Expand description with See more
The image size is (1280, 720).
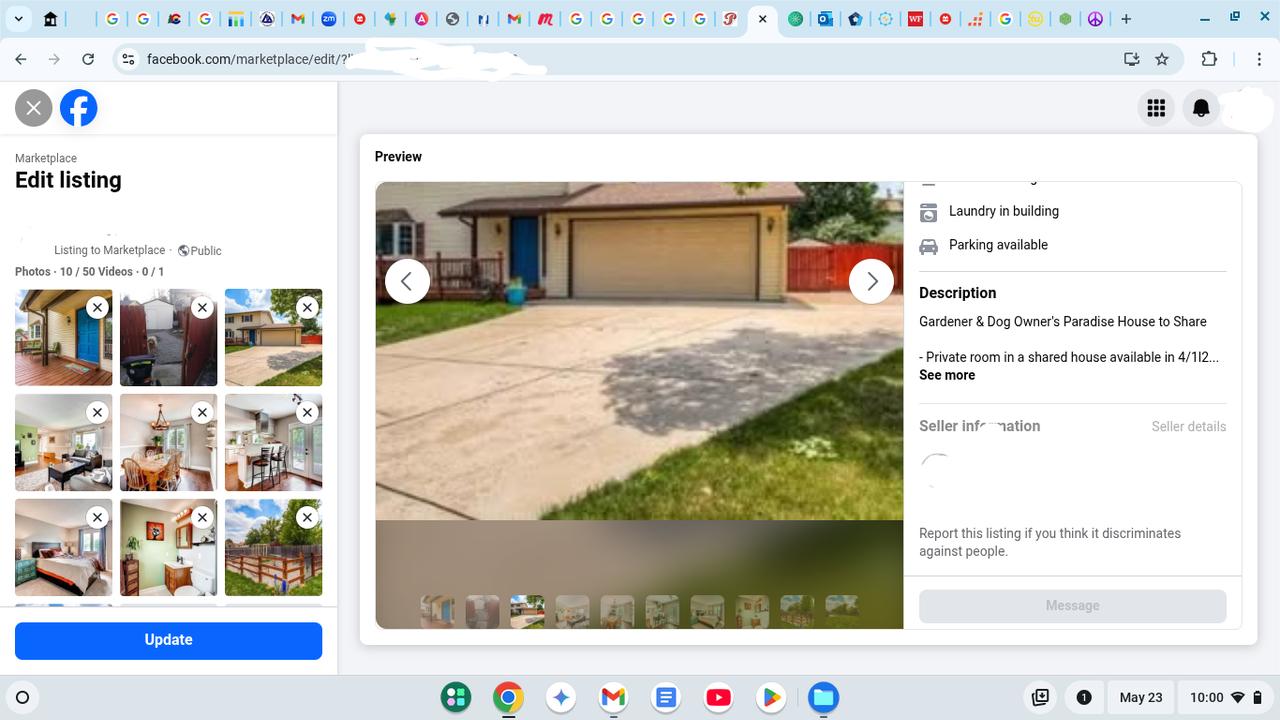946,375
